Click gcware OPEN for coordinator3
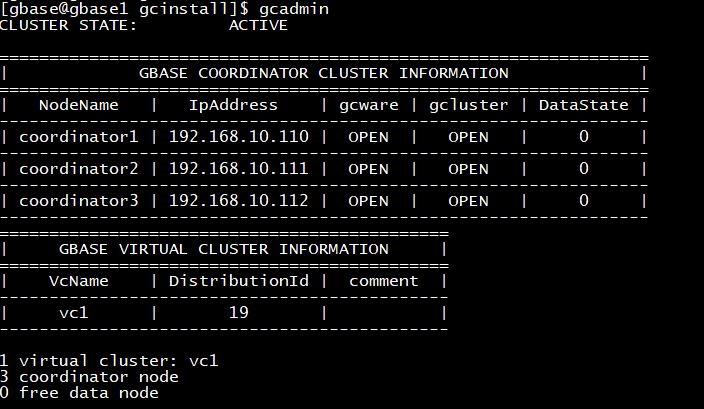Viewport: 704px width, 409px height. [369, 200]
